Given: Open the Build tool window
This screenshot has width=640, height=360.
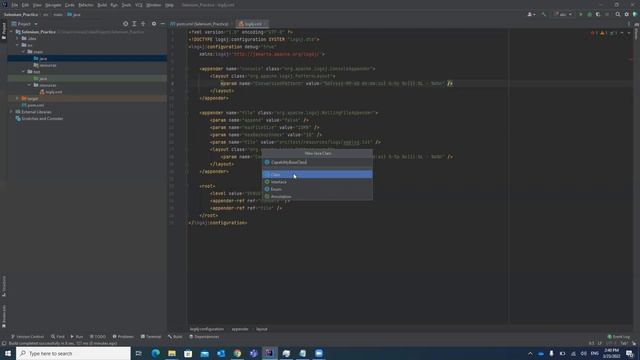Looking at the screenshot, I should pos(176,337).
